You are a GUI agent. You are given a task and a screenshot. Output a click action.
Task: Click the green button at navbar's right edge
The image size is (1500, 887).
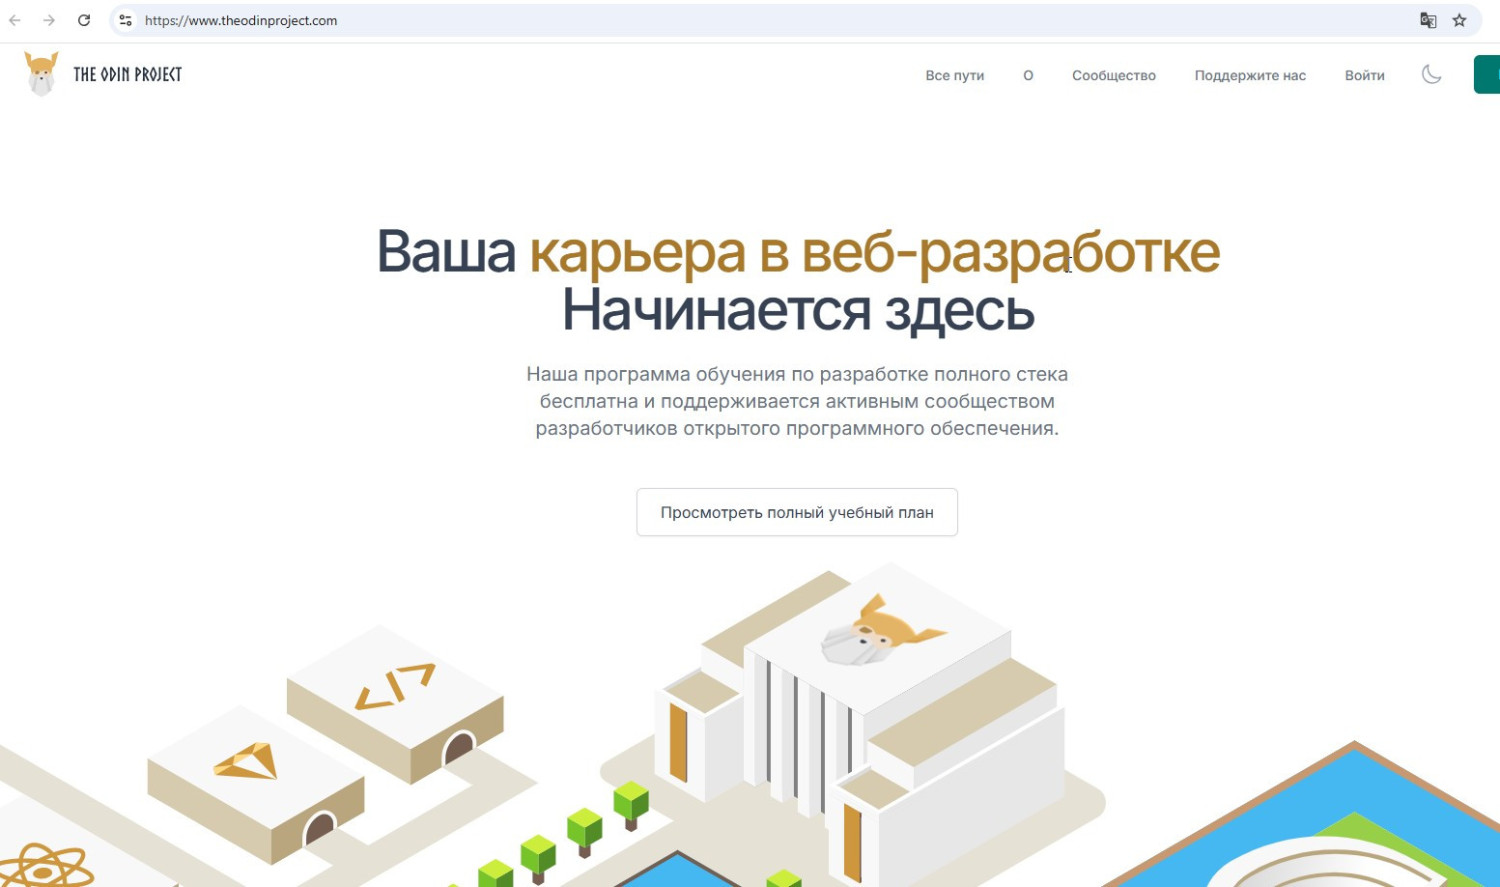tap(1487, 75)
